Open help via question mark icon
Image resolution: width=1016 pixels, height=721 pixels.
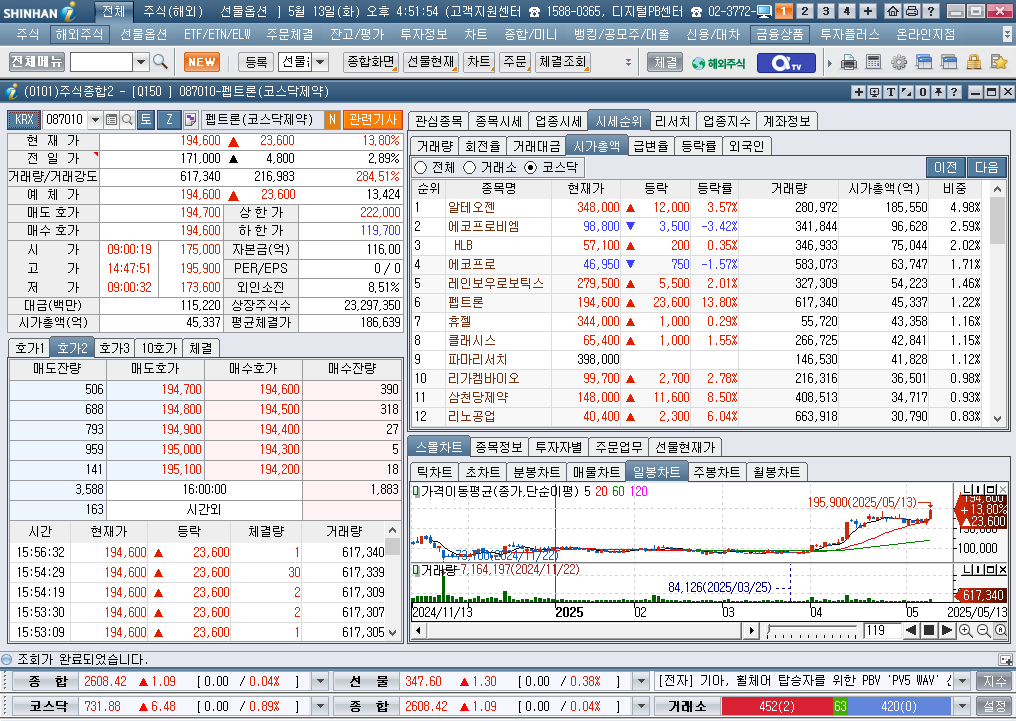point(930,11)
